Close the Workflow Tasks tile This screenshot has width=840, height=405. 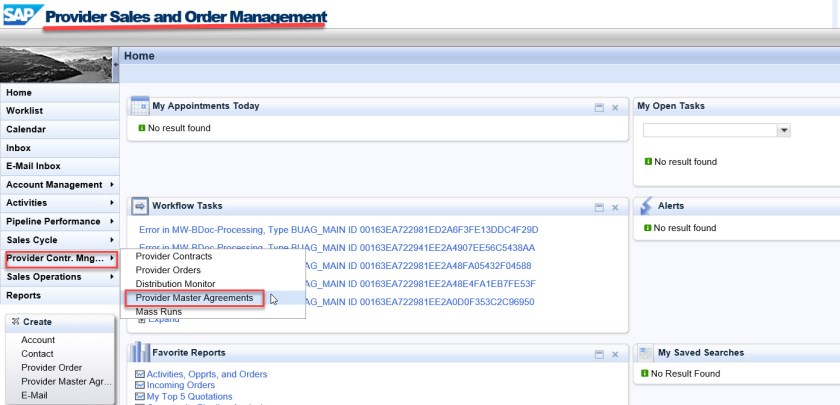615,207
